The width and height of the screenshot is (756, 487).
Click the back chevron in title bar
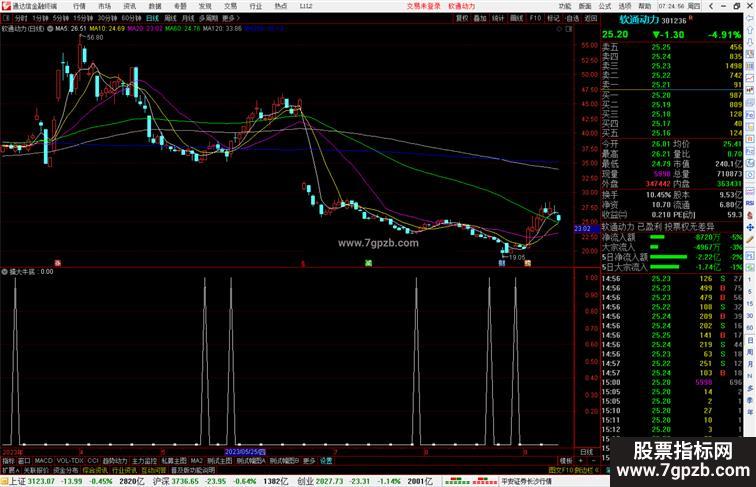711,6
